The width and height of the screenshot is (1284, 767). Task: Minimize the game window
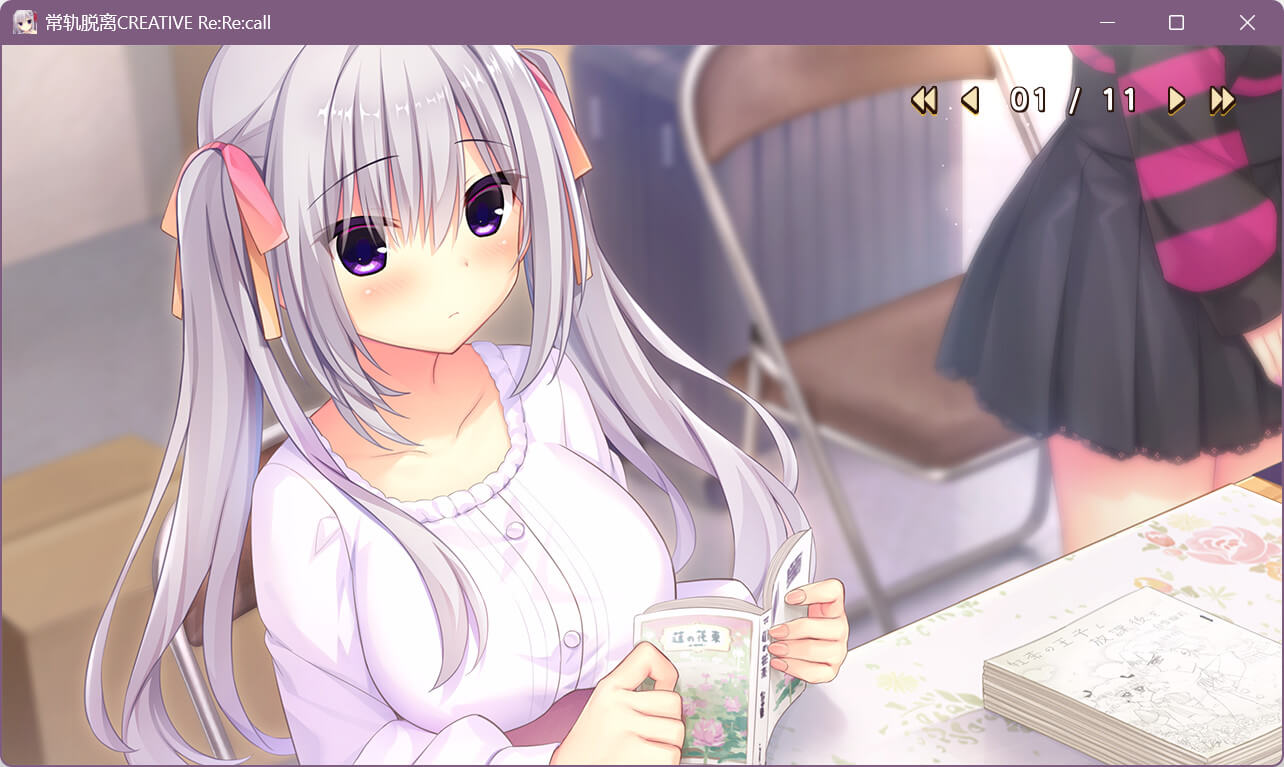1107,22
